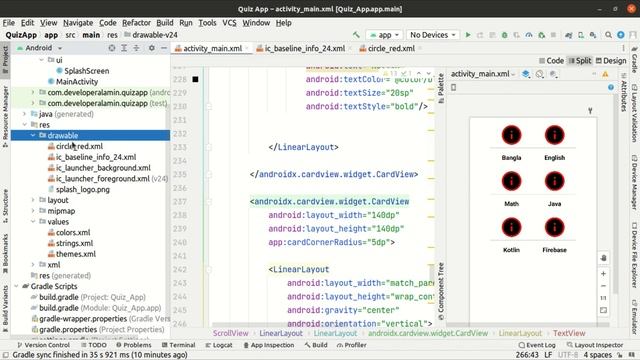Open the Navigate menu
This screenshot has height=360, width=640.
[78, 23]
